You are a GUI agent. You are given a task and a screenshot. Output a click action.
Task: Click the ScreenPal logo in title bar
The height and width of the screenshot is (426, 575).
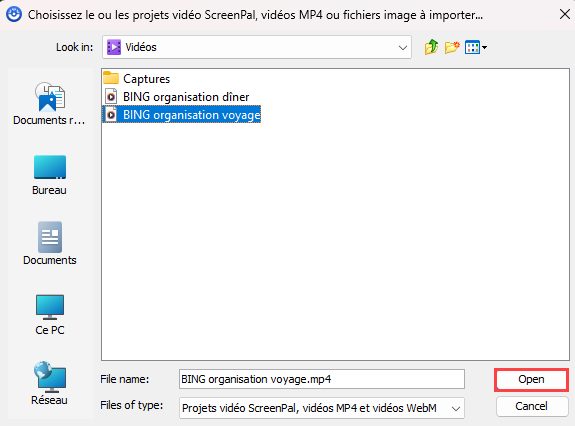pos(14,14)
